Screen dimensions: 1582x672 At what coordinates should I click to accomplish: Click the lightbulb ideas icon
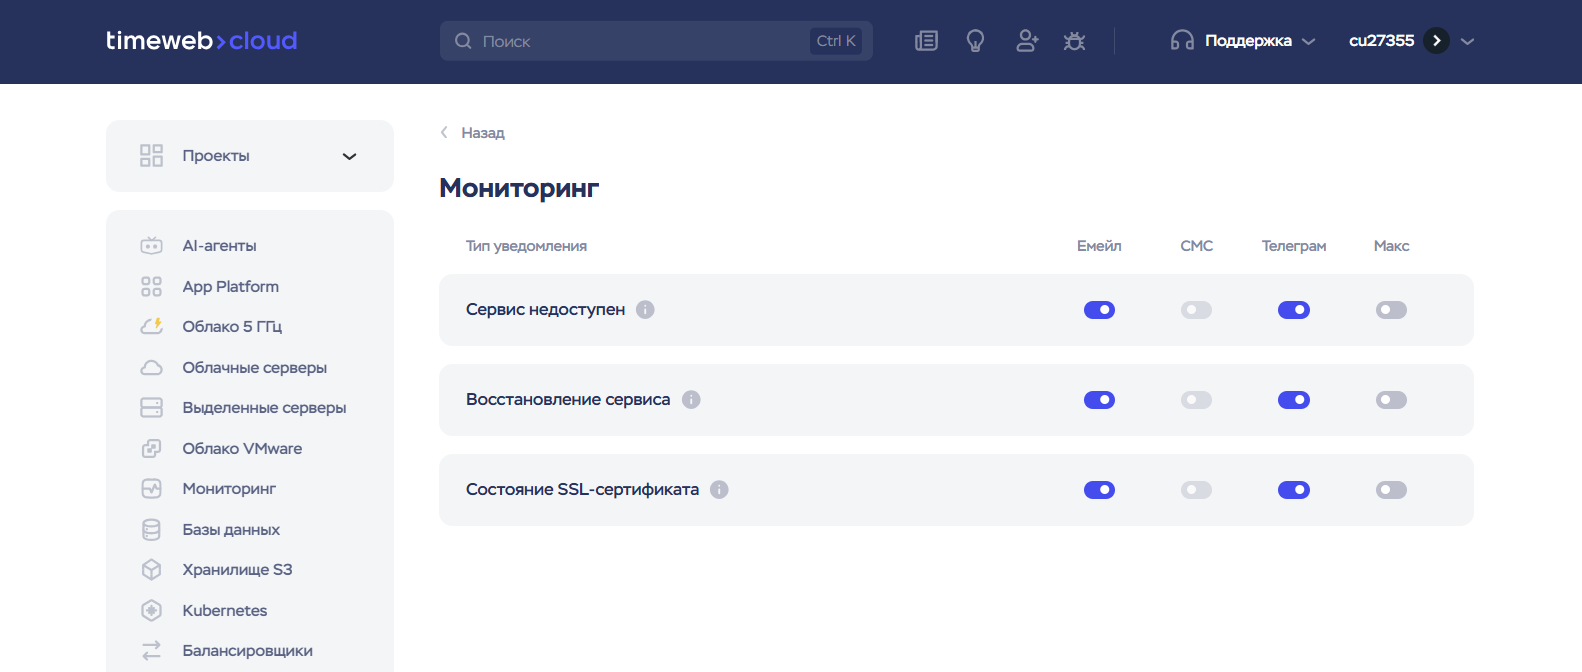[x=975, y=41]
